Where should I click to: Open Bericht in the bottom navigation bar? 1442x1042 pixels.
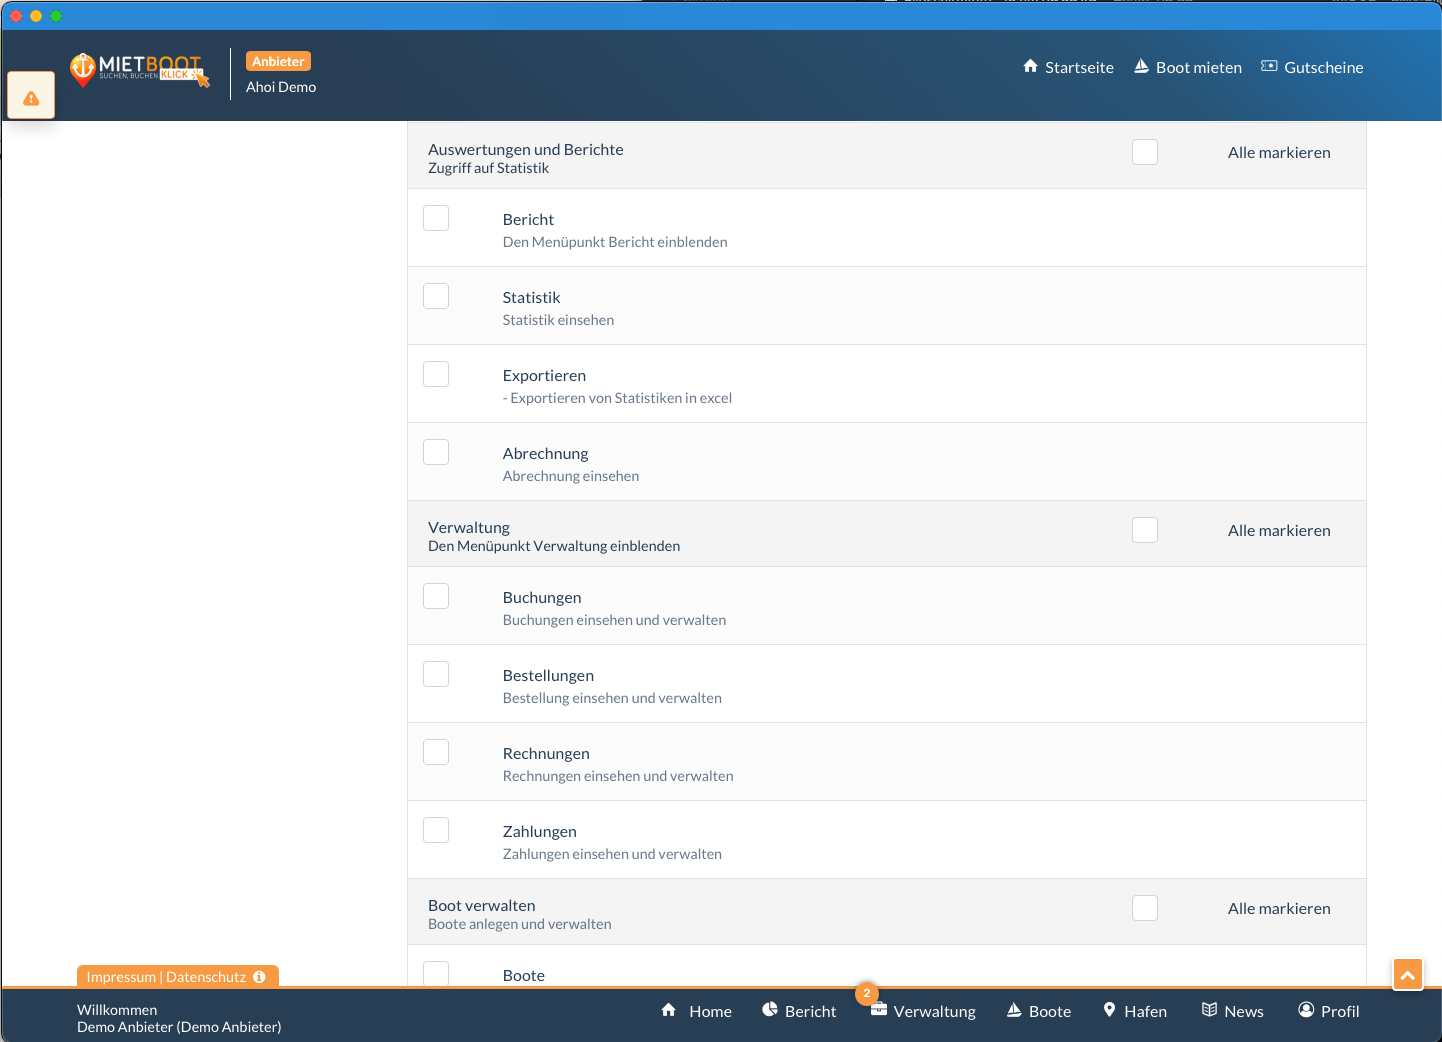tap(799, 1011)
